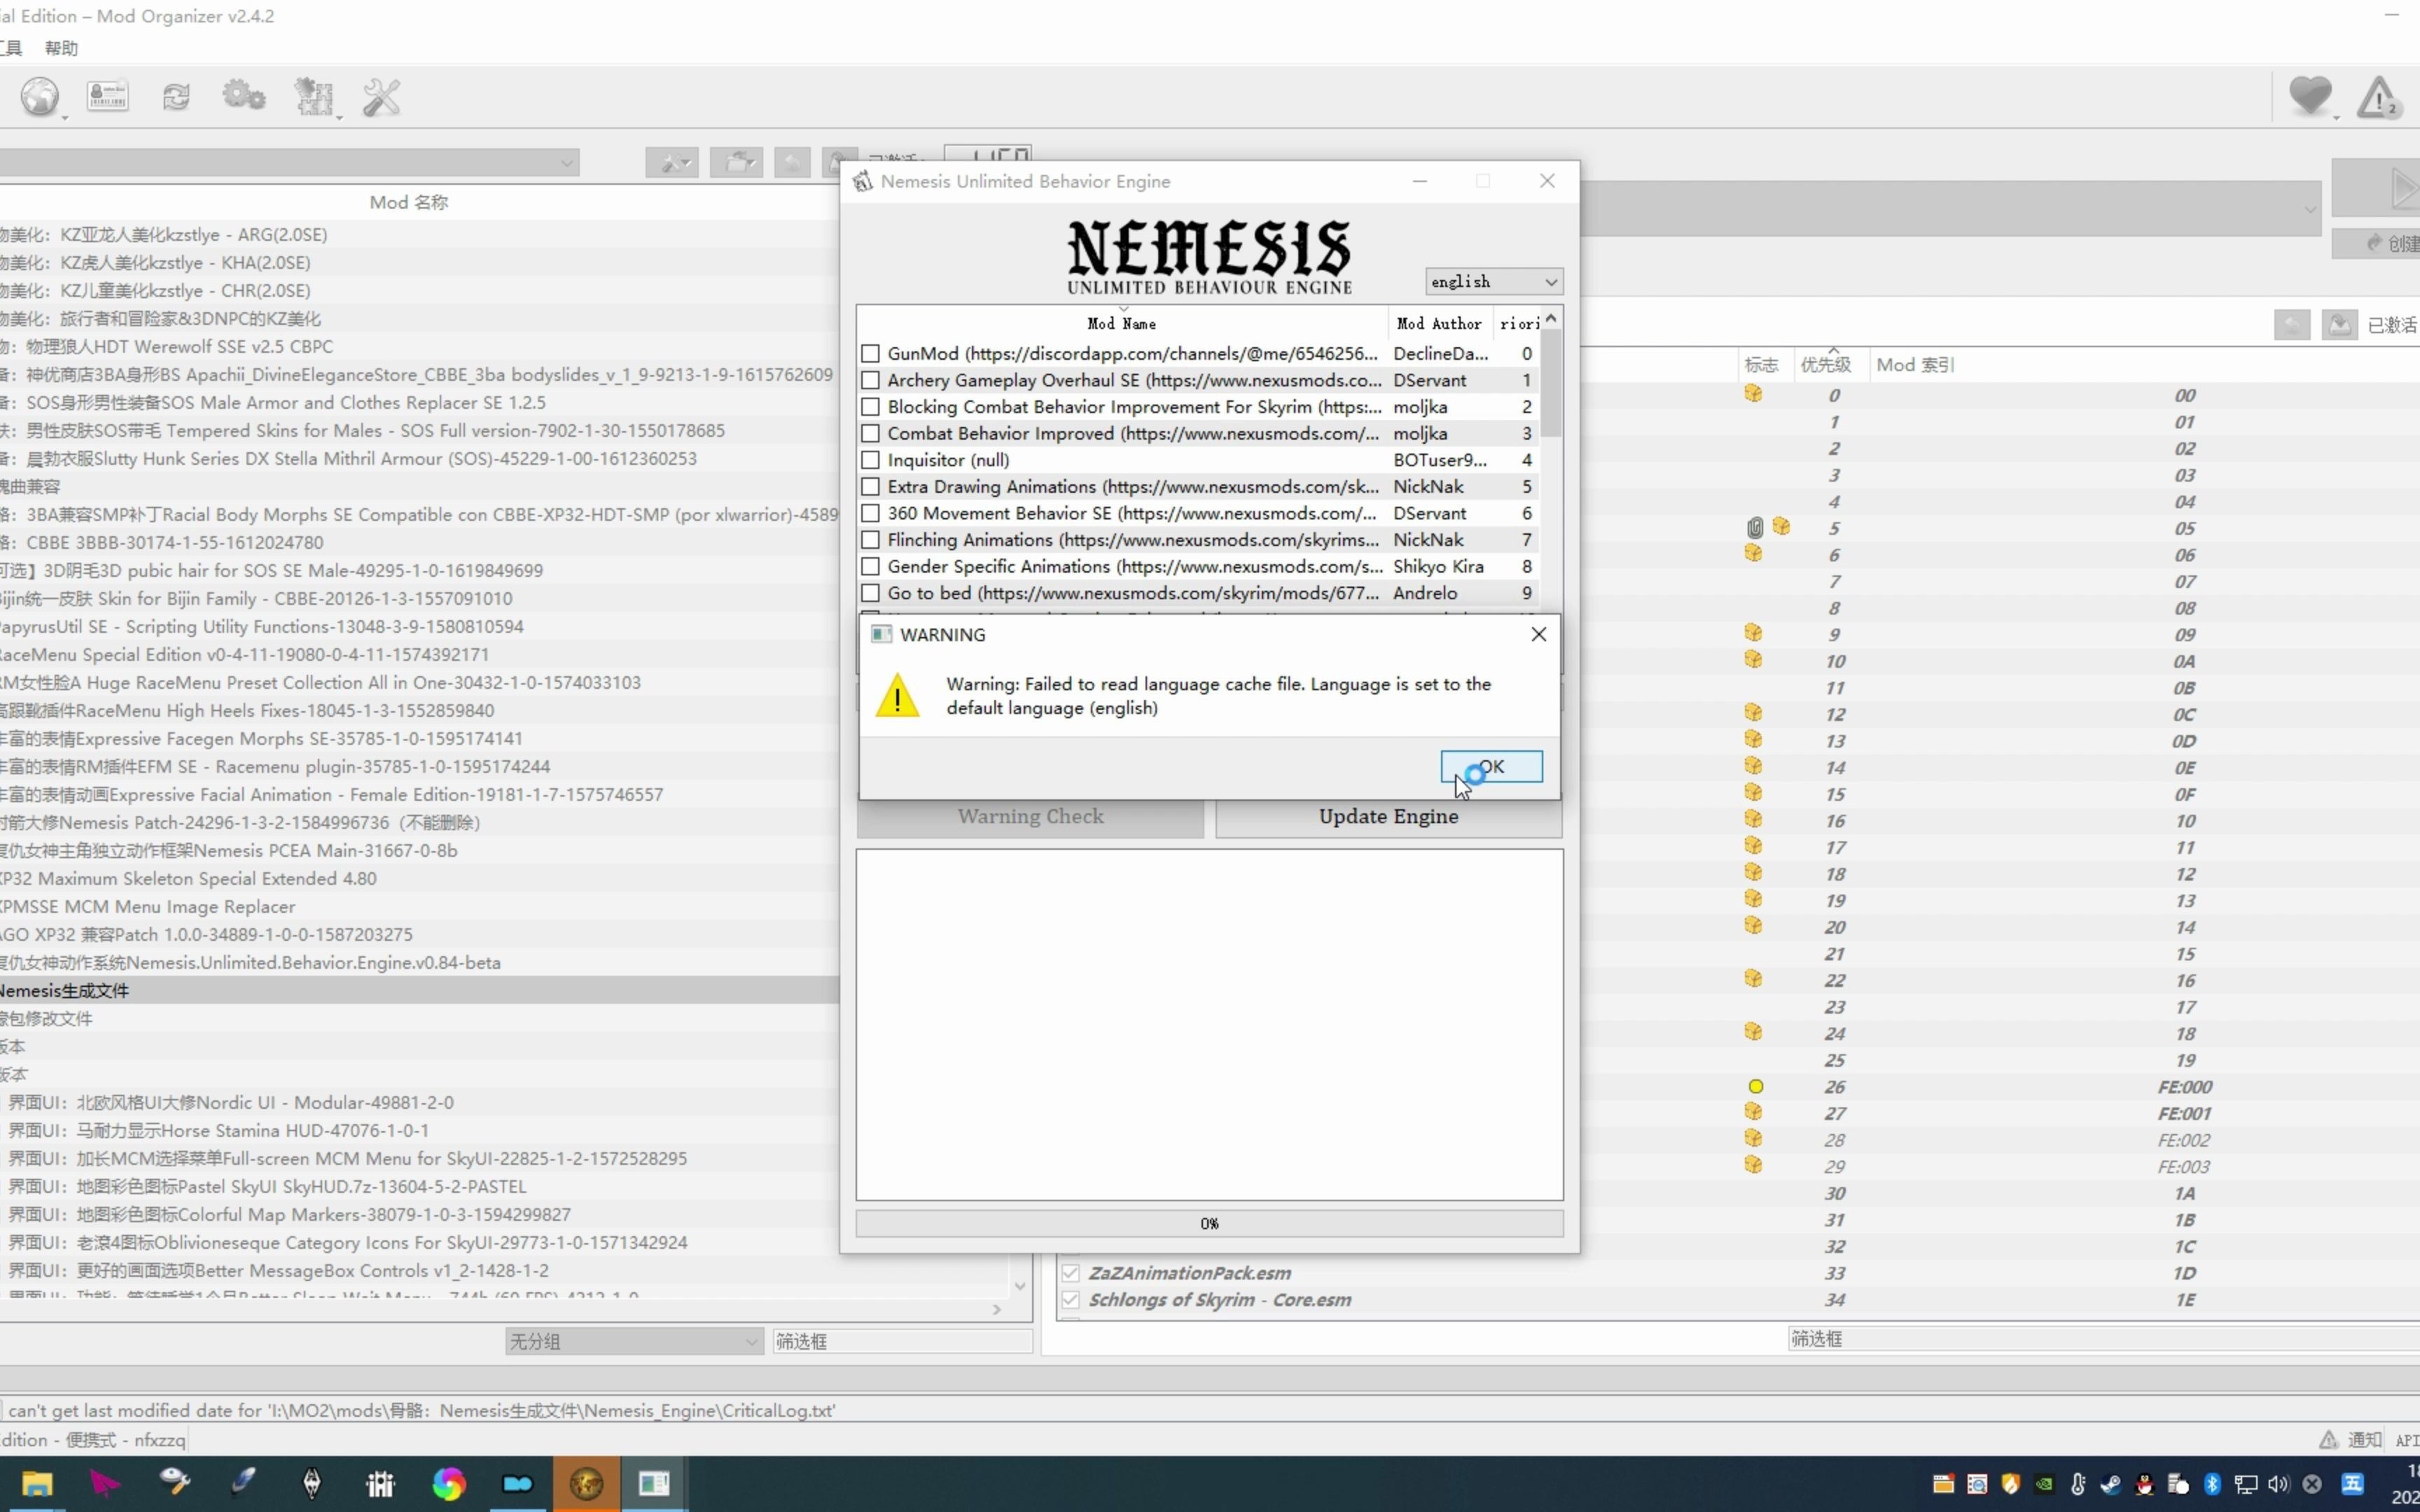Open settings wrench-and-screwdriver icon
Screen dimensions: 2420x1512
coord(381,97)
